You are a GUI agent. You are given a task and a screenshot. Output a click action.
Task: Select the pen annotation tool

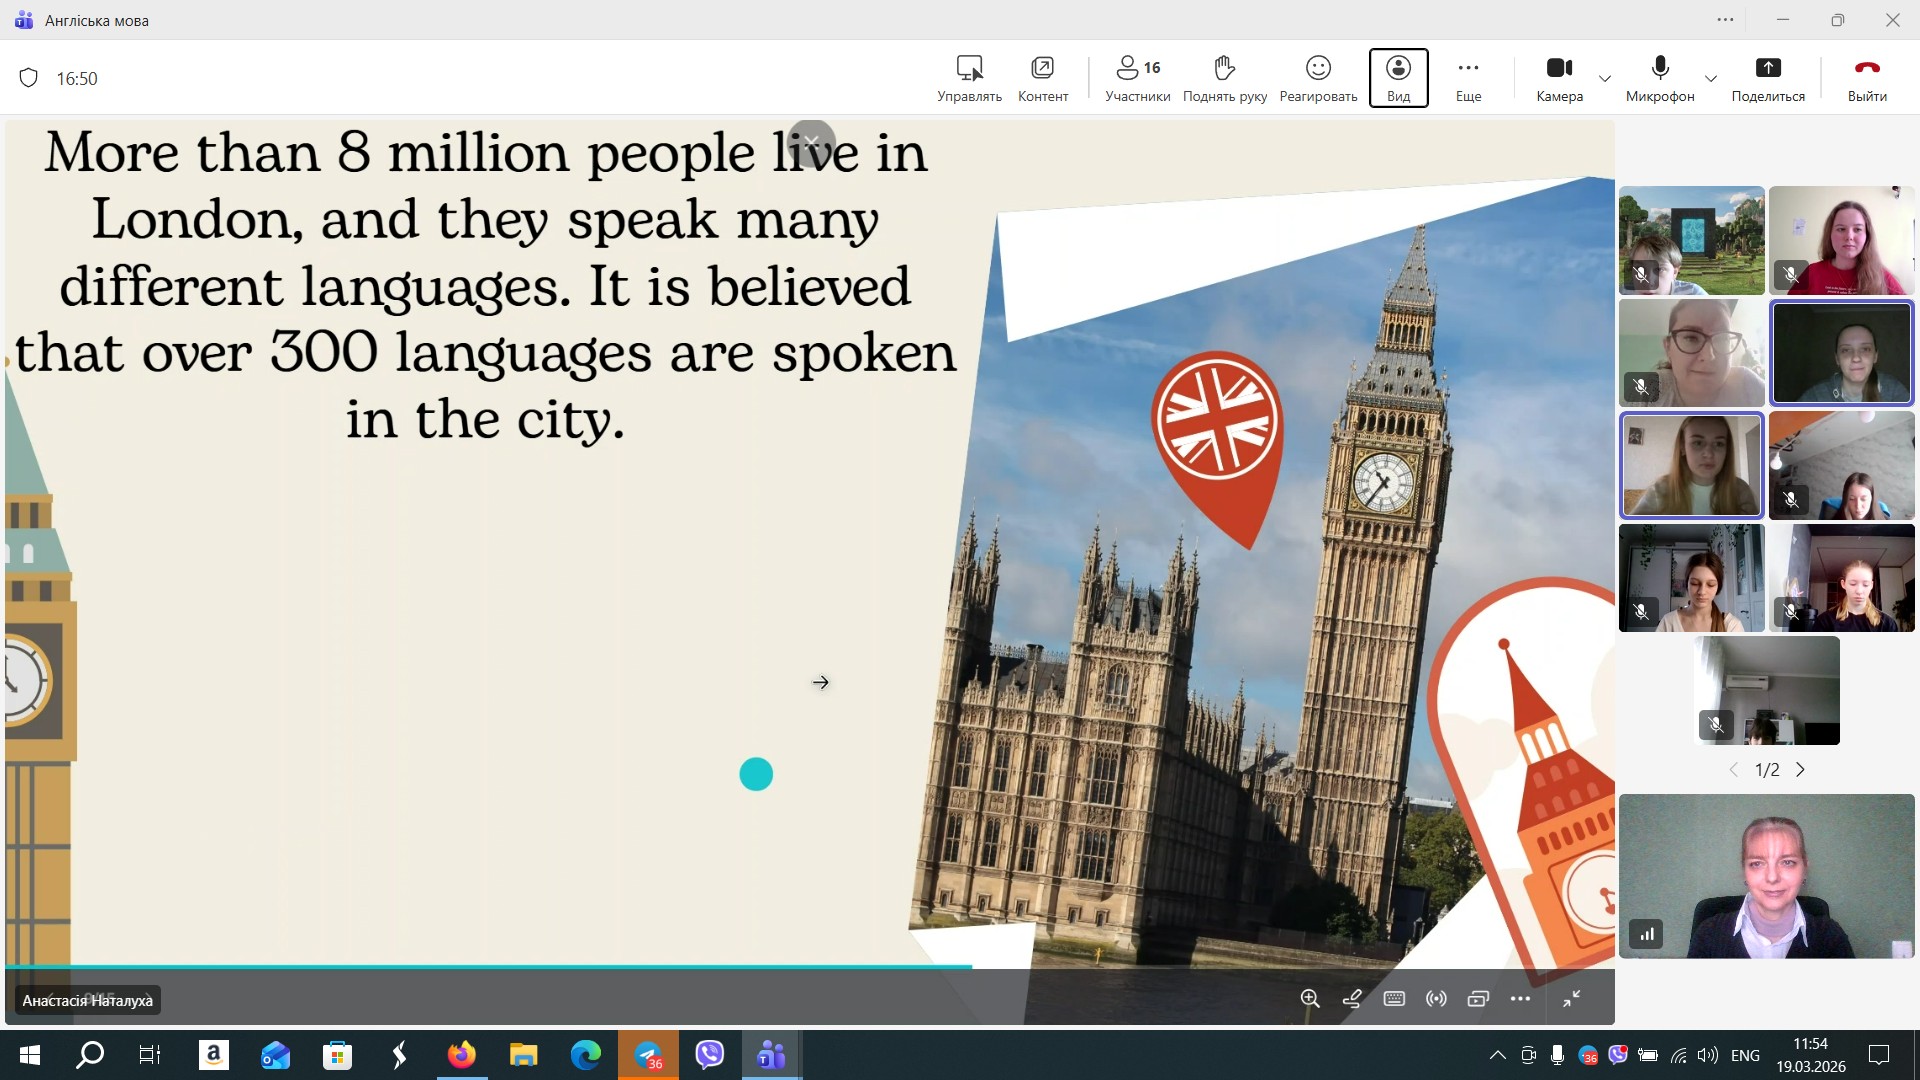(x=1352, y=998)
